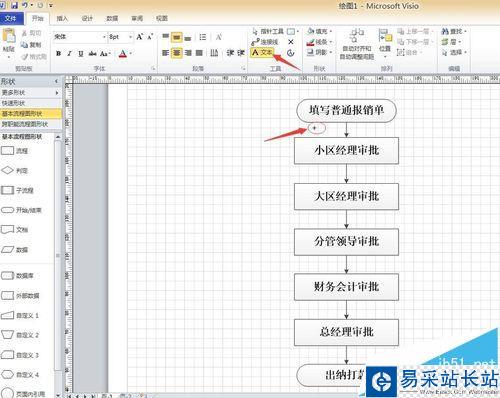Screen dimensions: 500x398
Task: Open the 文件 (File) tab
Action: tap(11, 18)
